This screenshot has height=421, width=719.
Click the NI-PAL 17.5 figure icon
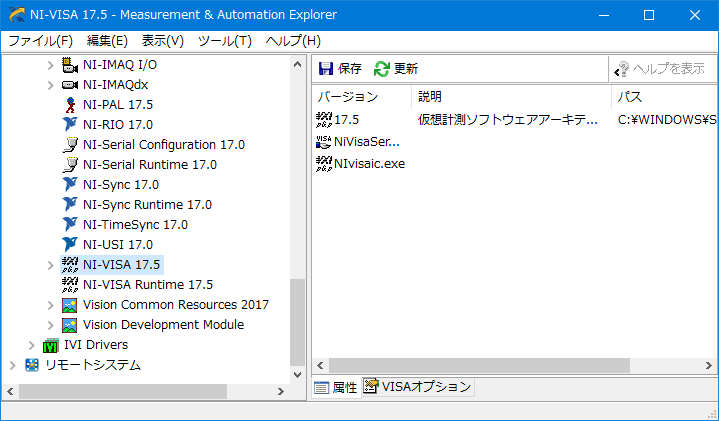click(70, 105)
